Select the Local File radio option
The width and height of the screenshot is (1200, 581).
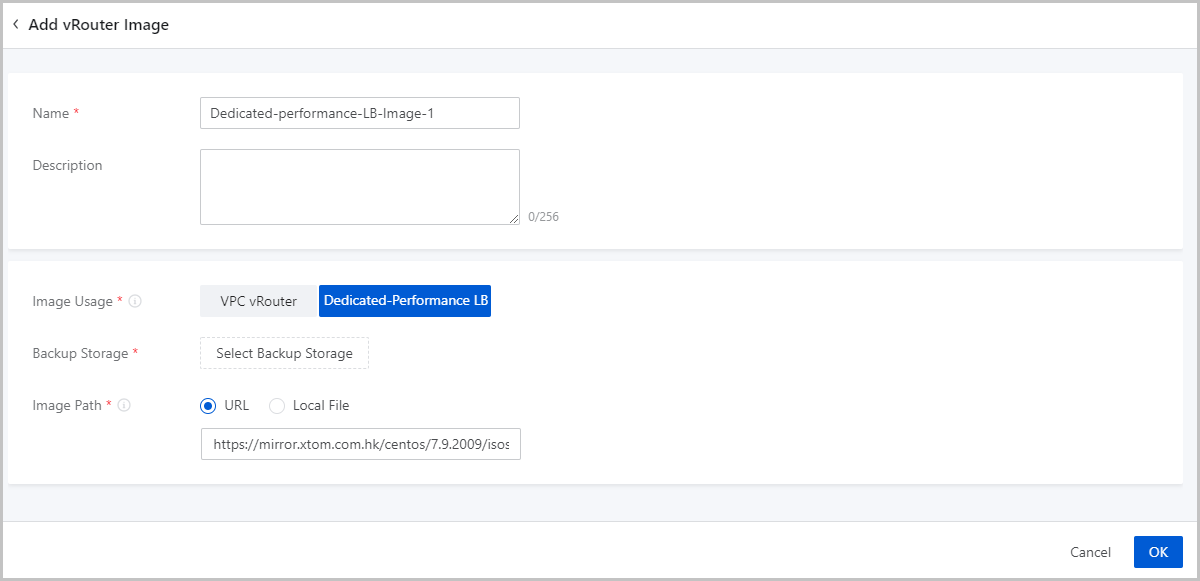[x=277, y=406]
